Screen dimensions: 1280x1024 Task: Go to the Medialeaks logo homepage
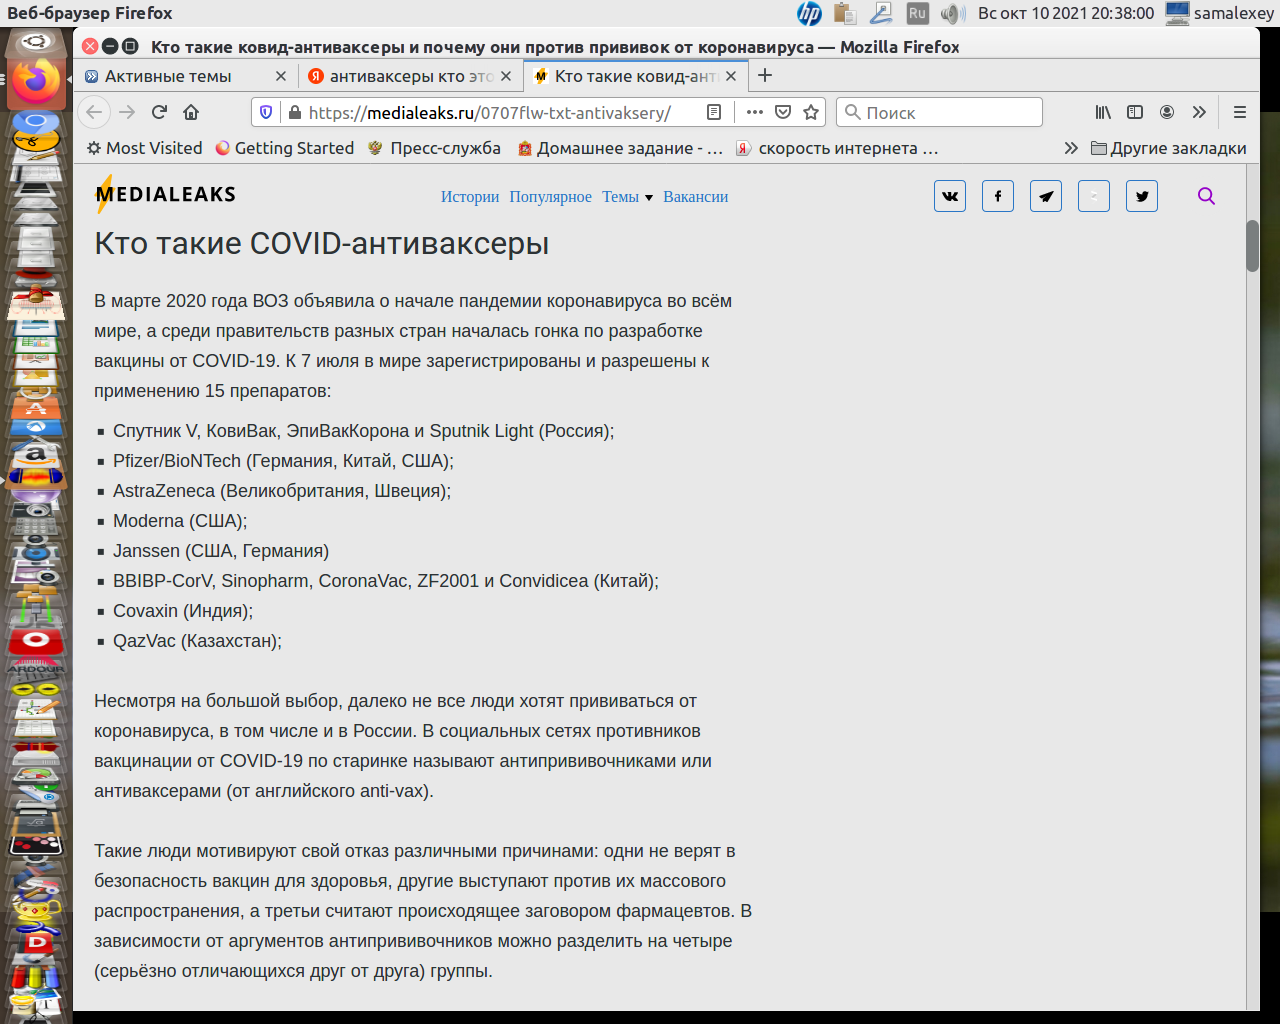(165, 194)
